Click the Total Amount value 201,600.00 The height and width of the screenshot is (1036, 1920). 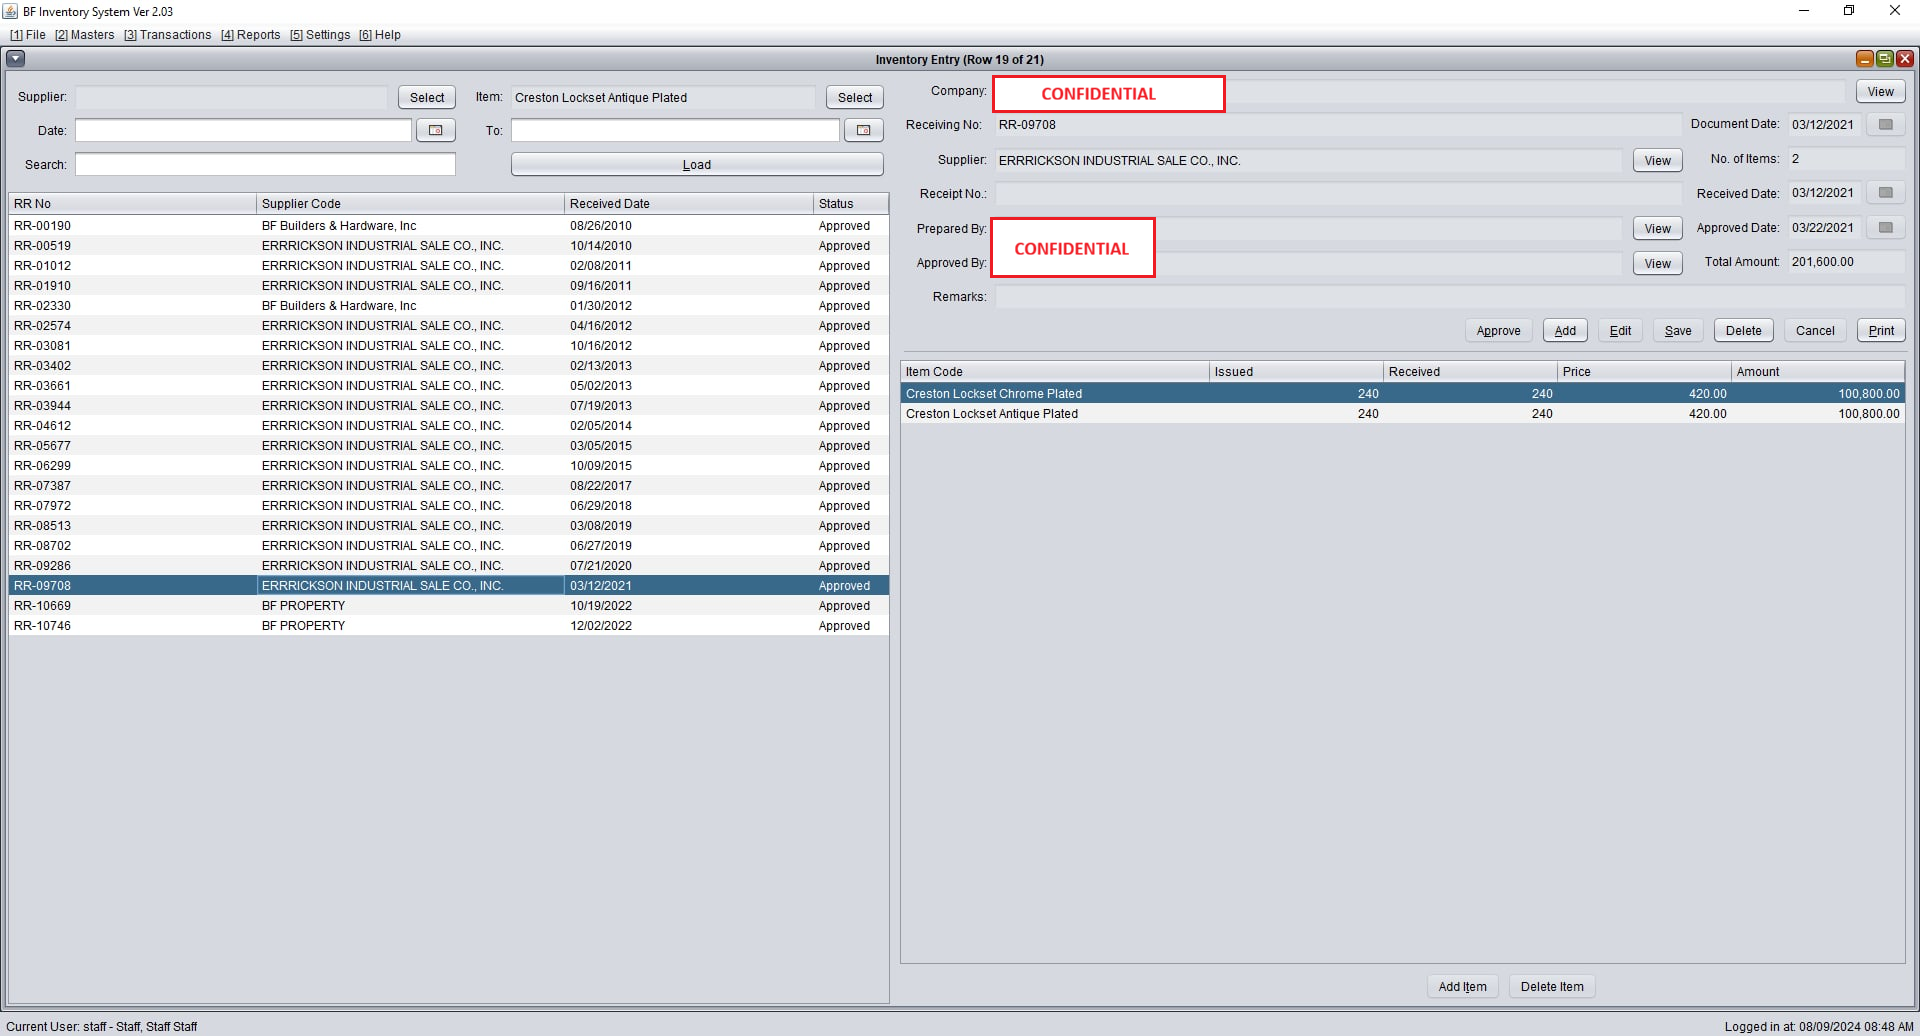tap(1846, 262)
